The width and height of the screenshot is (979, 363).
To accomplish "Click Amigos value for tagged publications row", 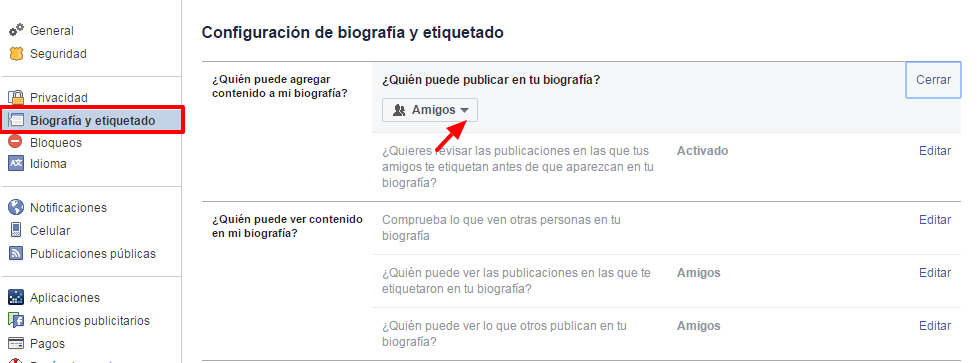I will point(699,273).
